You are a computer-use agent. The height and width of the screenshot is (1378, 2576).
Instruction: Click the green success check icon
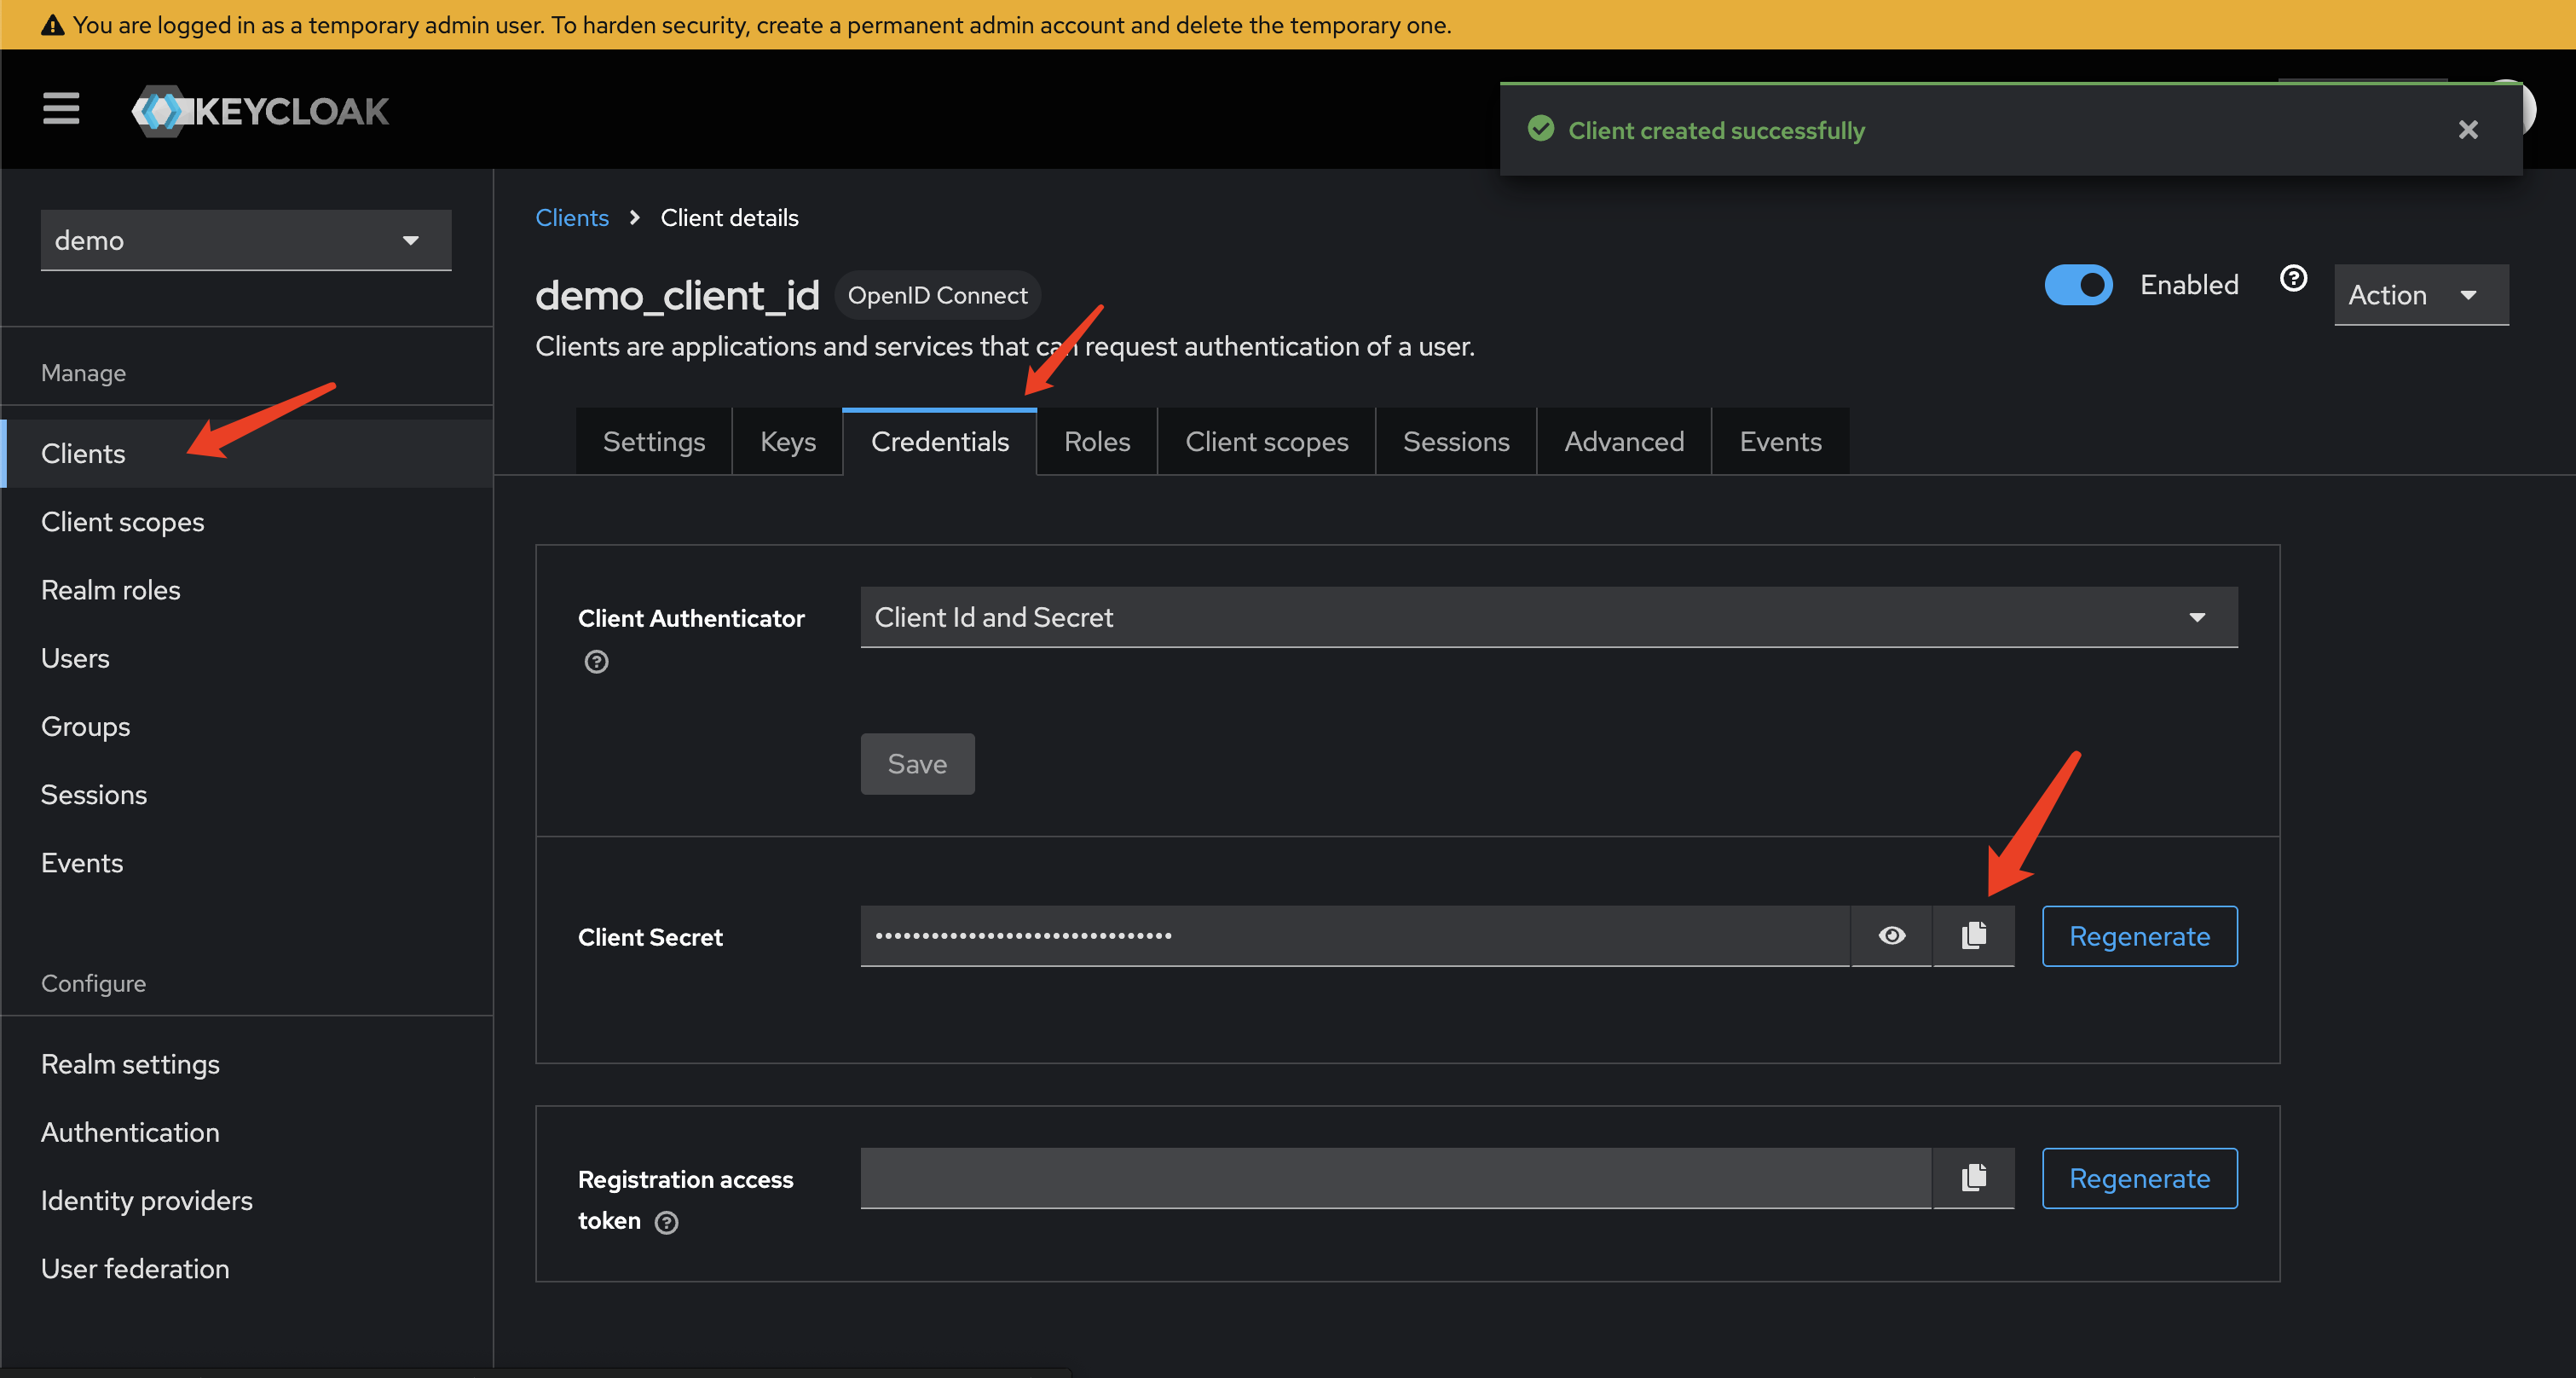click(1541, 129)
